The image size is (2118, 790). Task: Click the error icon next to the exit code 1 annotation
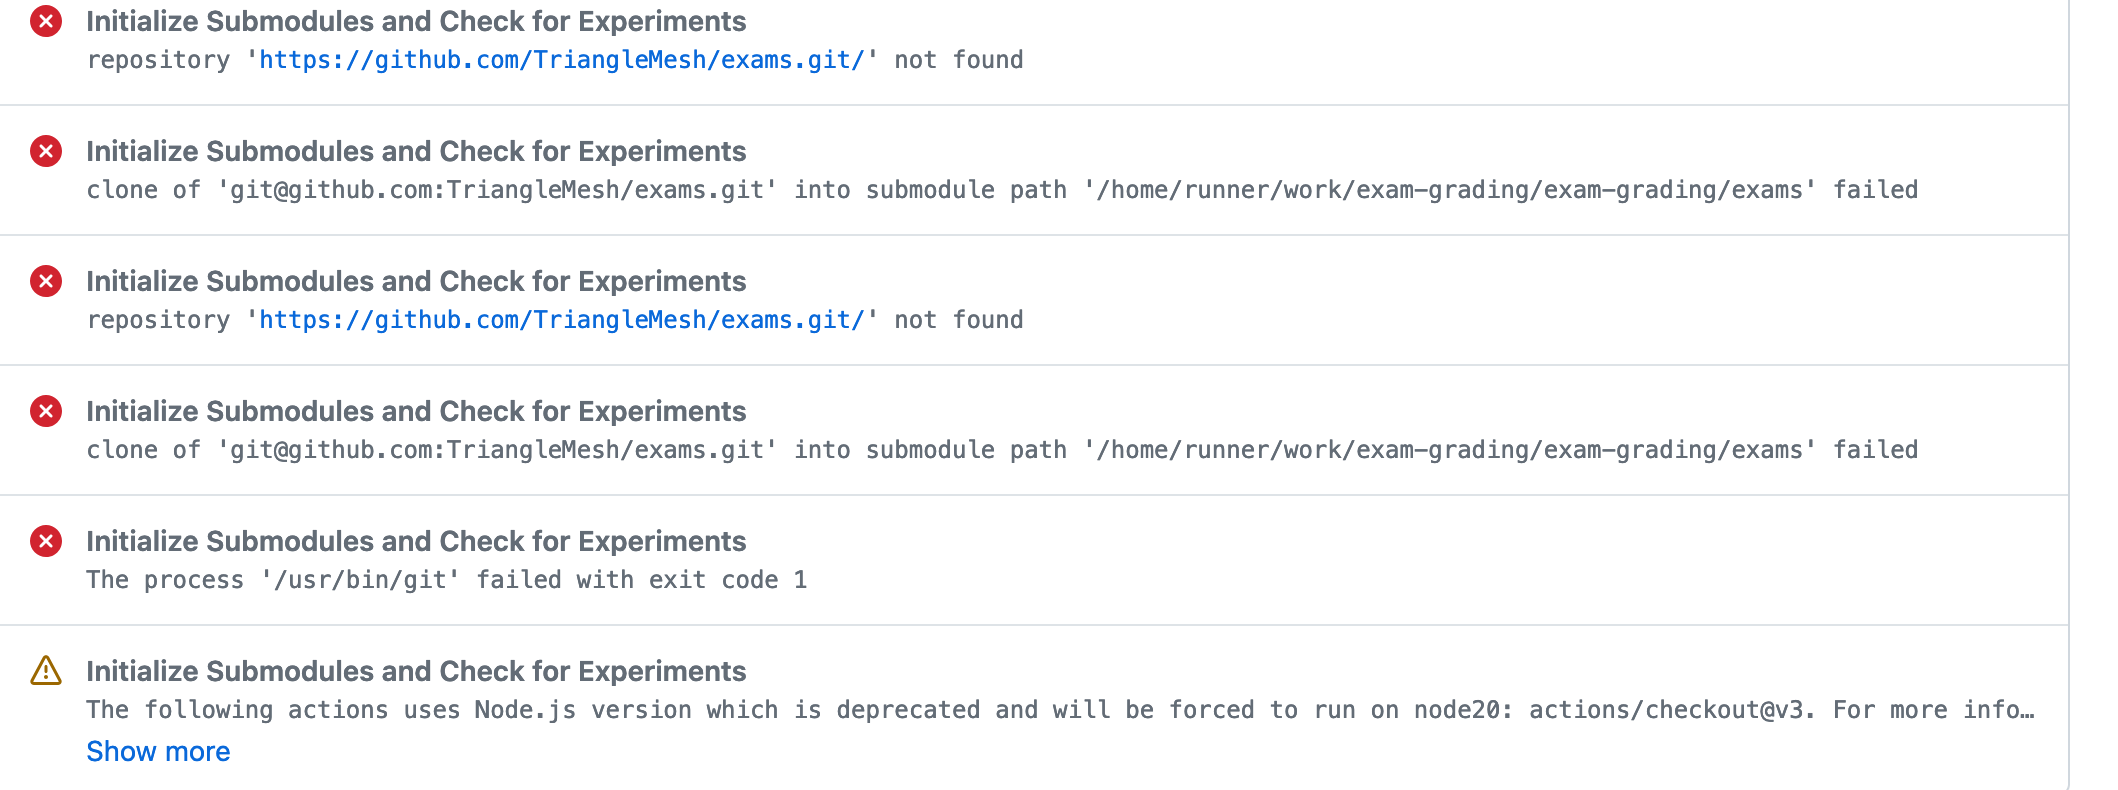tap(46, 541)
